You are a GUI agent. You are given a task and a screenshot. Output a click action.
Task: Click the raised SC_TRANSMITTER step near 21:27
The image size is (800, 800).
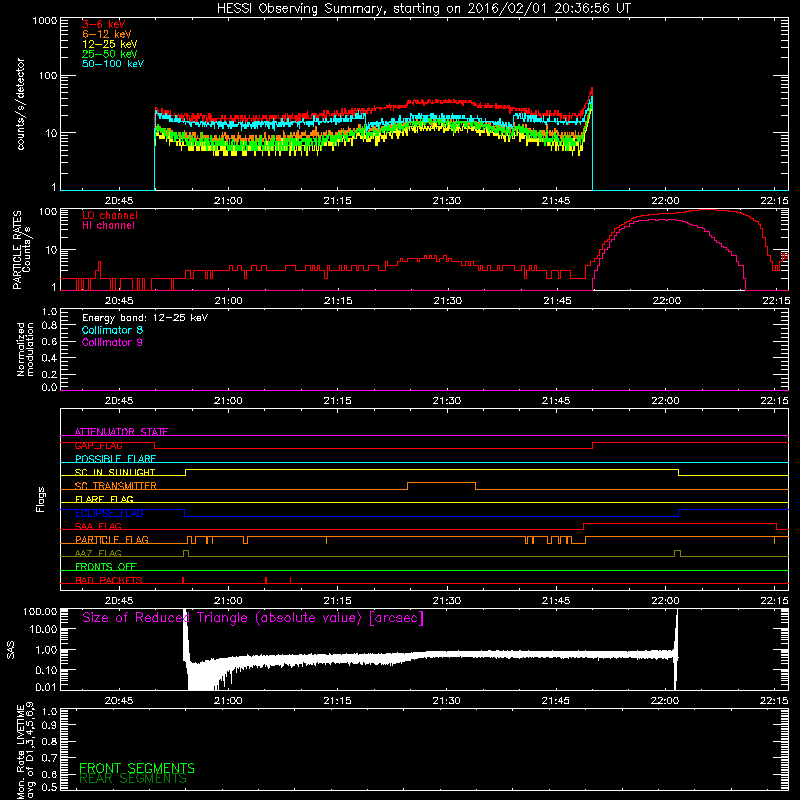pos(441,483)
